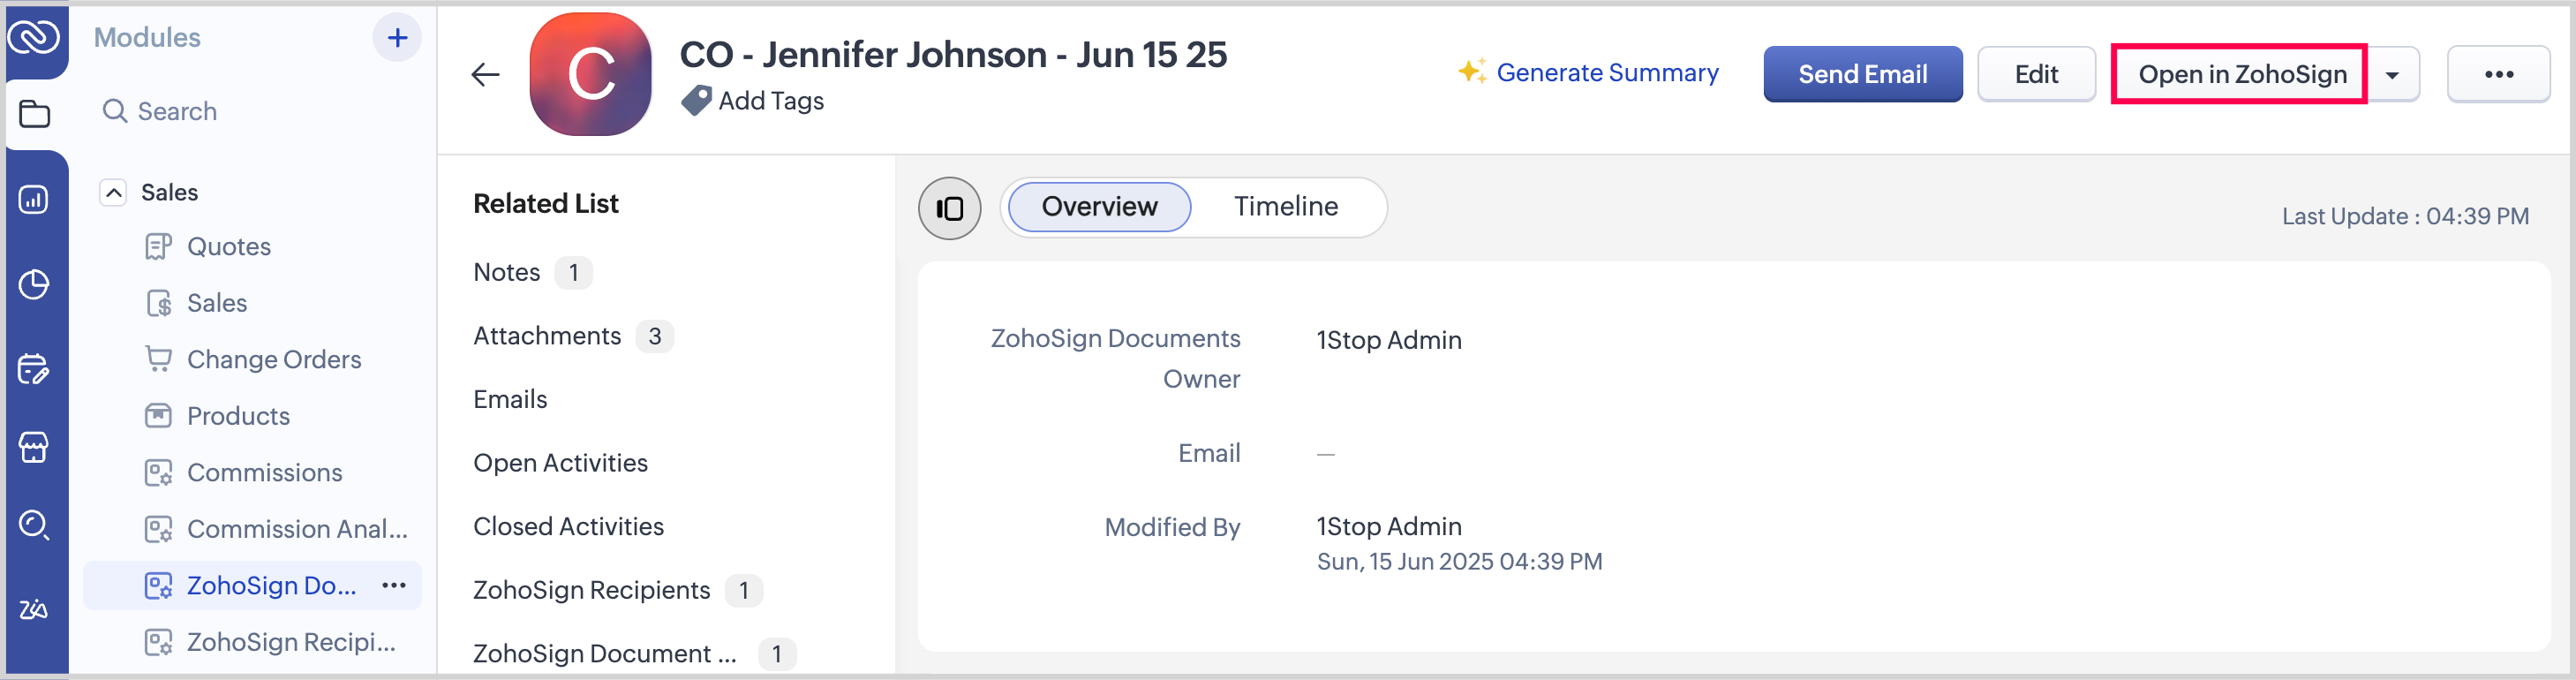
Task: Open the marketplace store icon in rail
Action: [34, 447]
